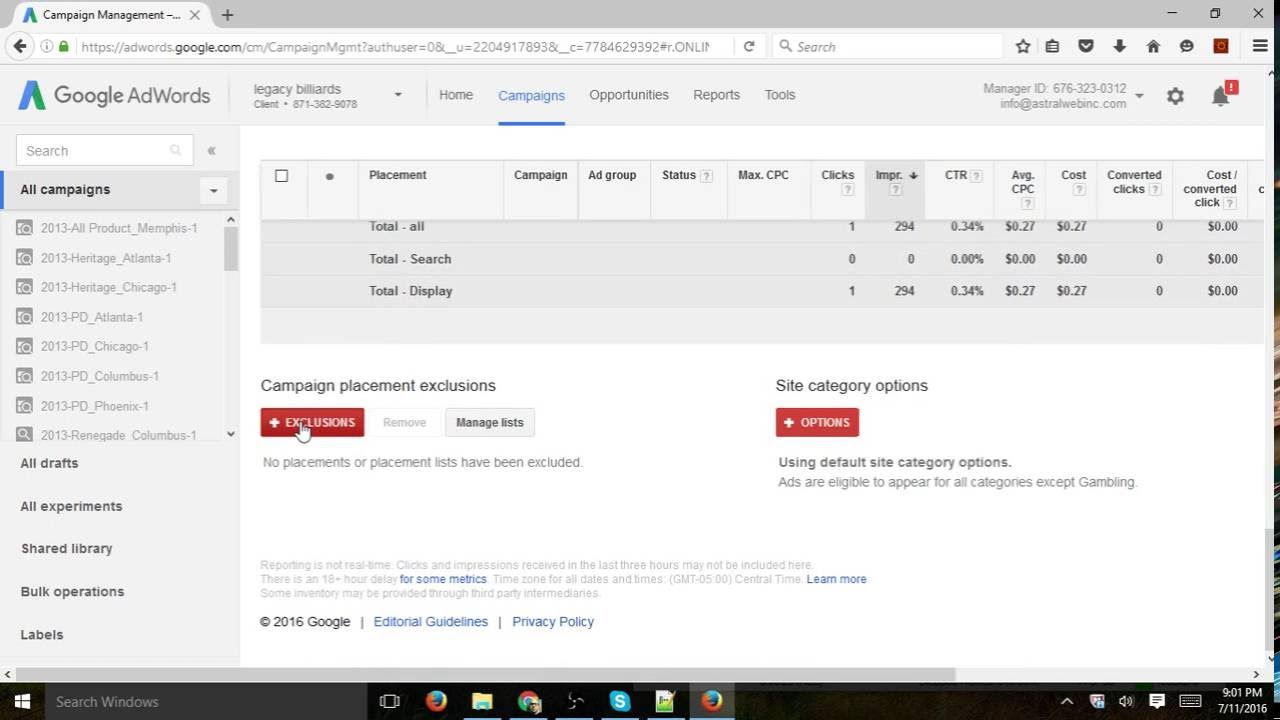Open Windows Start menu
This screenshot has height=720, width=1280.
point(22,702)
